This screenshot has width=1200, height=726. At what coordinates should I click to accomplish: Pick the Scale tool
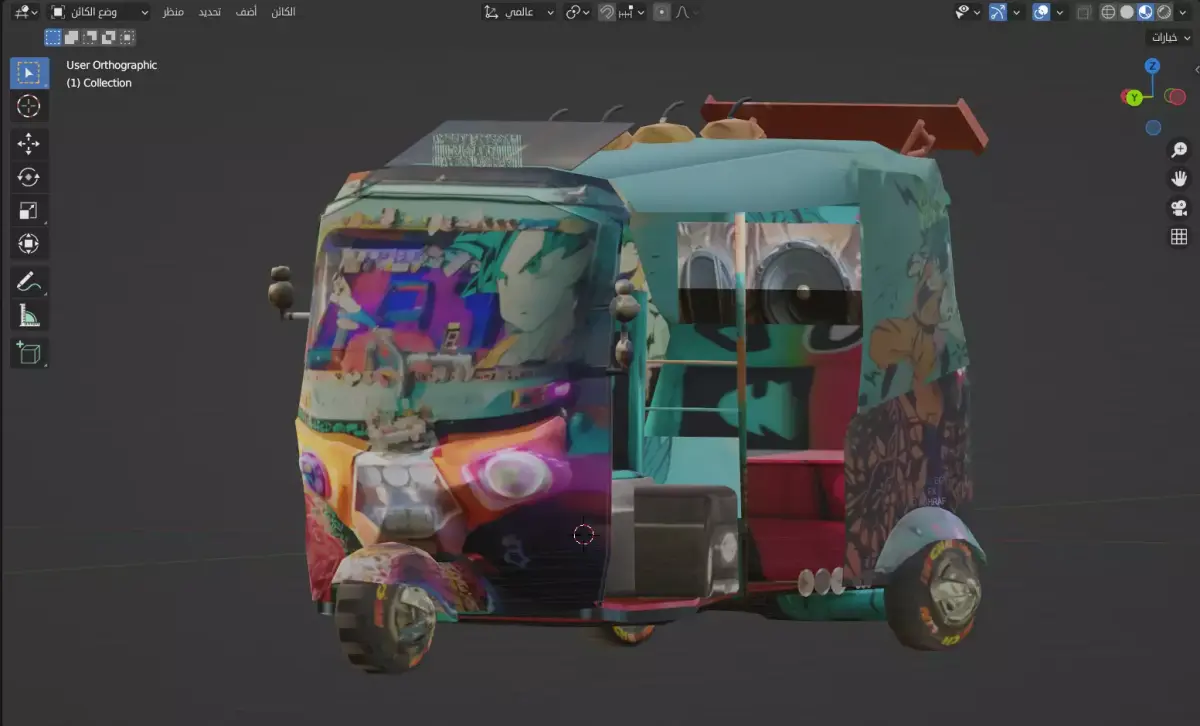coord(29,210)
